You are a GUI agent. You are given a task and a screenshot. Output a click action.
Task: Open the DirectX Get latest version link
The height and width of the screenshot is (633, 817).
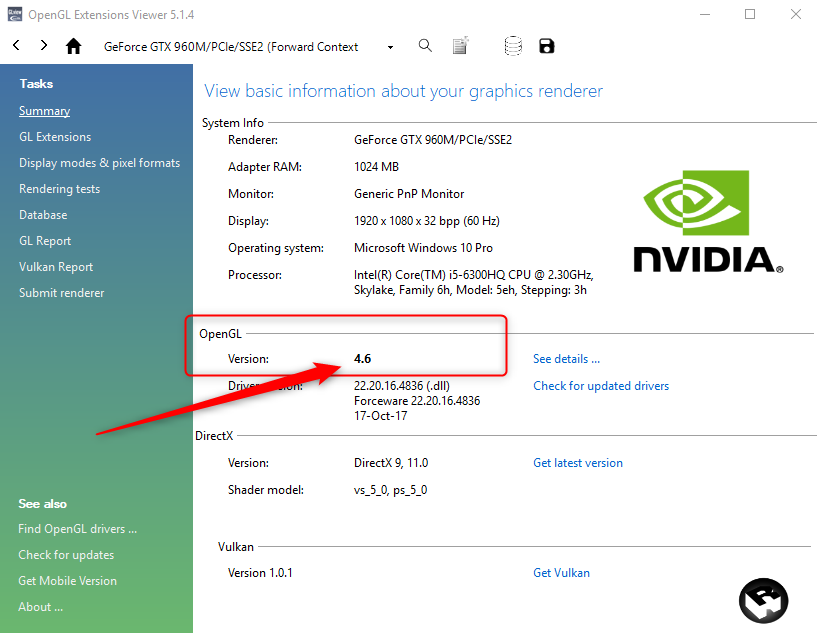click(577, 463)
